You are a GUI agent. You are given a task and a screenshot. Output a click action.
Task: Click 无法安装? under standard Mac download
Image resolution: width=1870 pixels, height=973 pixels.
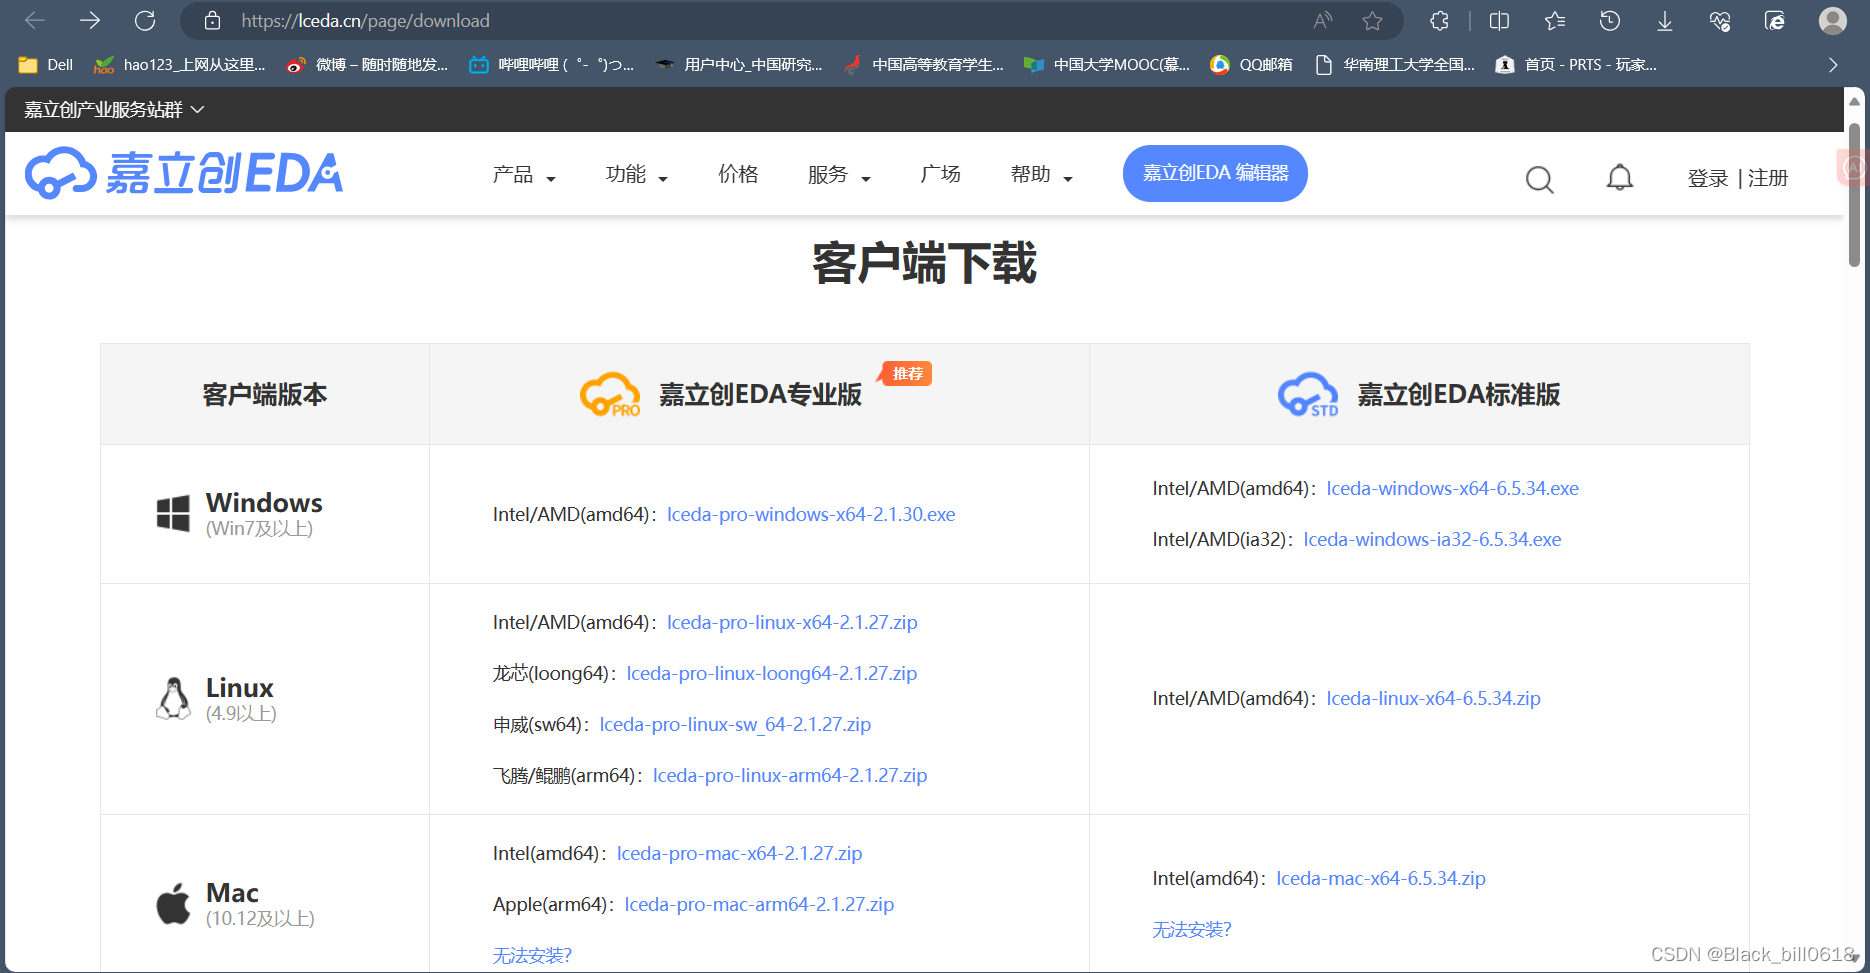click(1192, 929)
